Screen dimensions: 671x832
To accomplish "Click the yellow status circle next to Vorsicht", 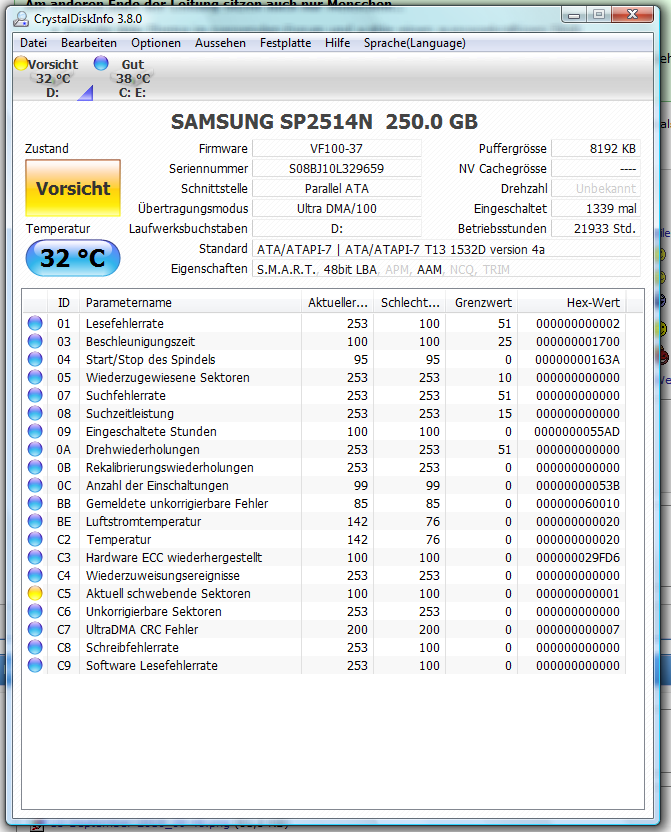I will click(x=21, y=63).
